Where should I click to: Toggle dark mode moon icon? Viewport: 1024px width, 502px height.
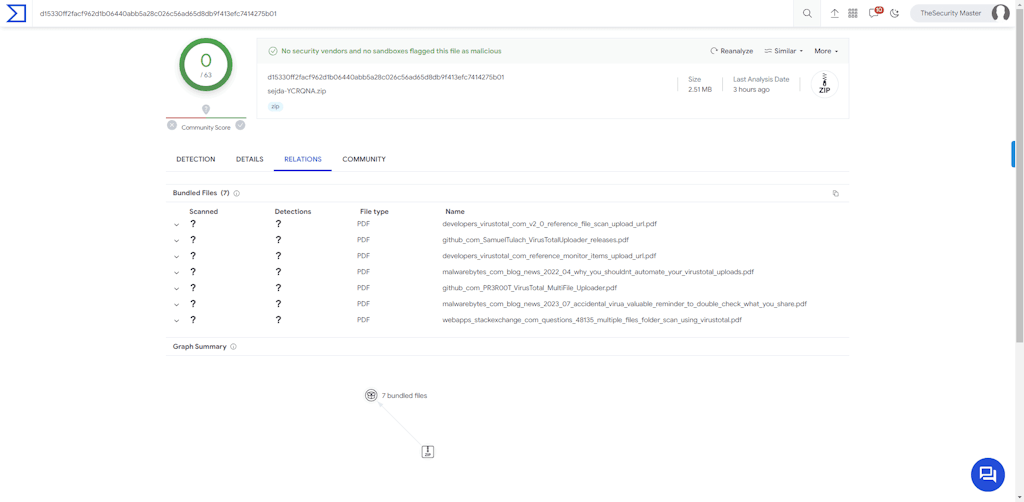(x=895, y=13)
